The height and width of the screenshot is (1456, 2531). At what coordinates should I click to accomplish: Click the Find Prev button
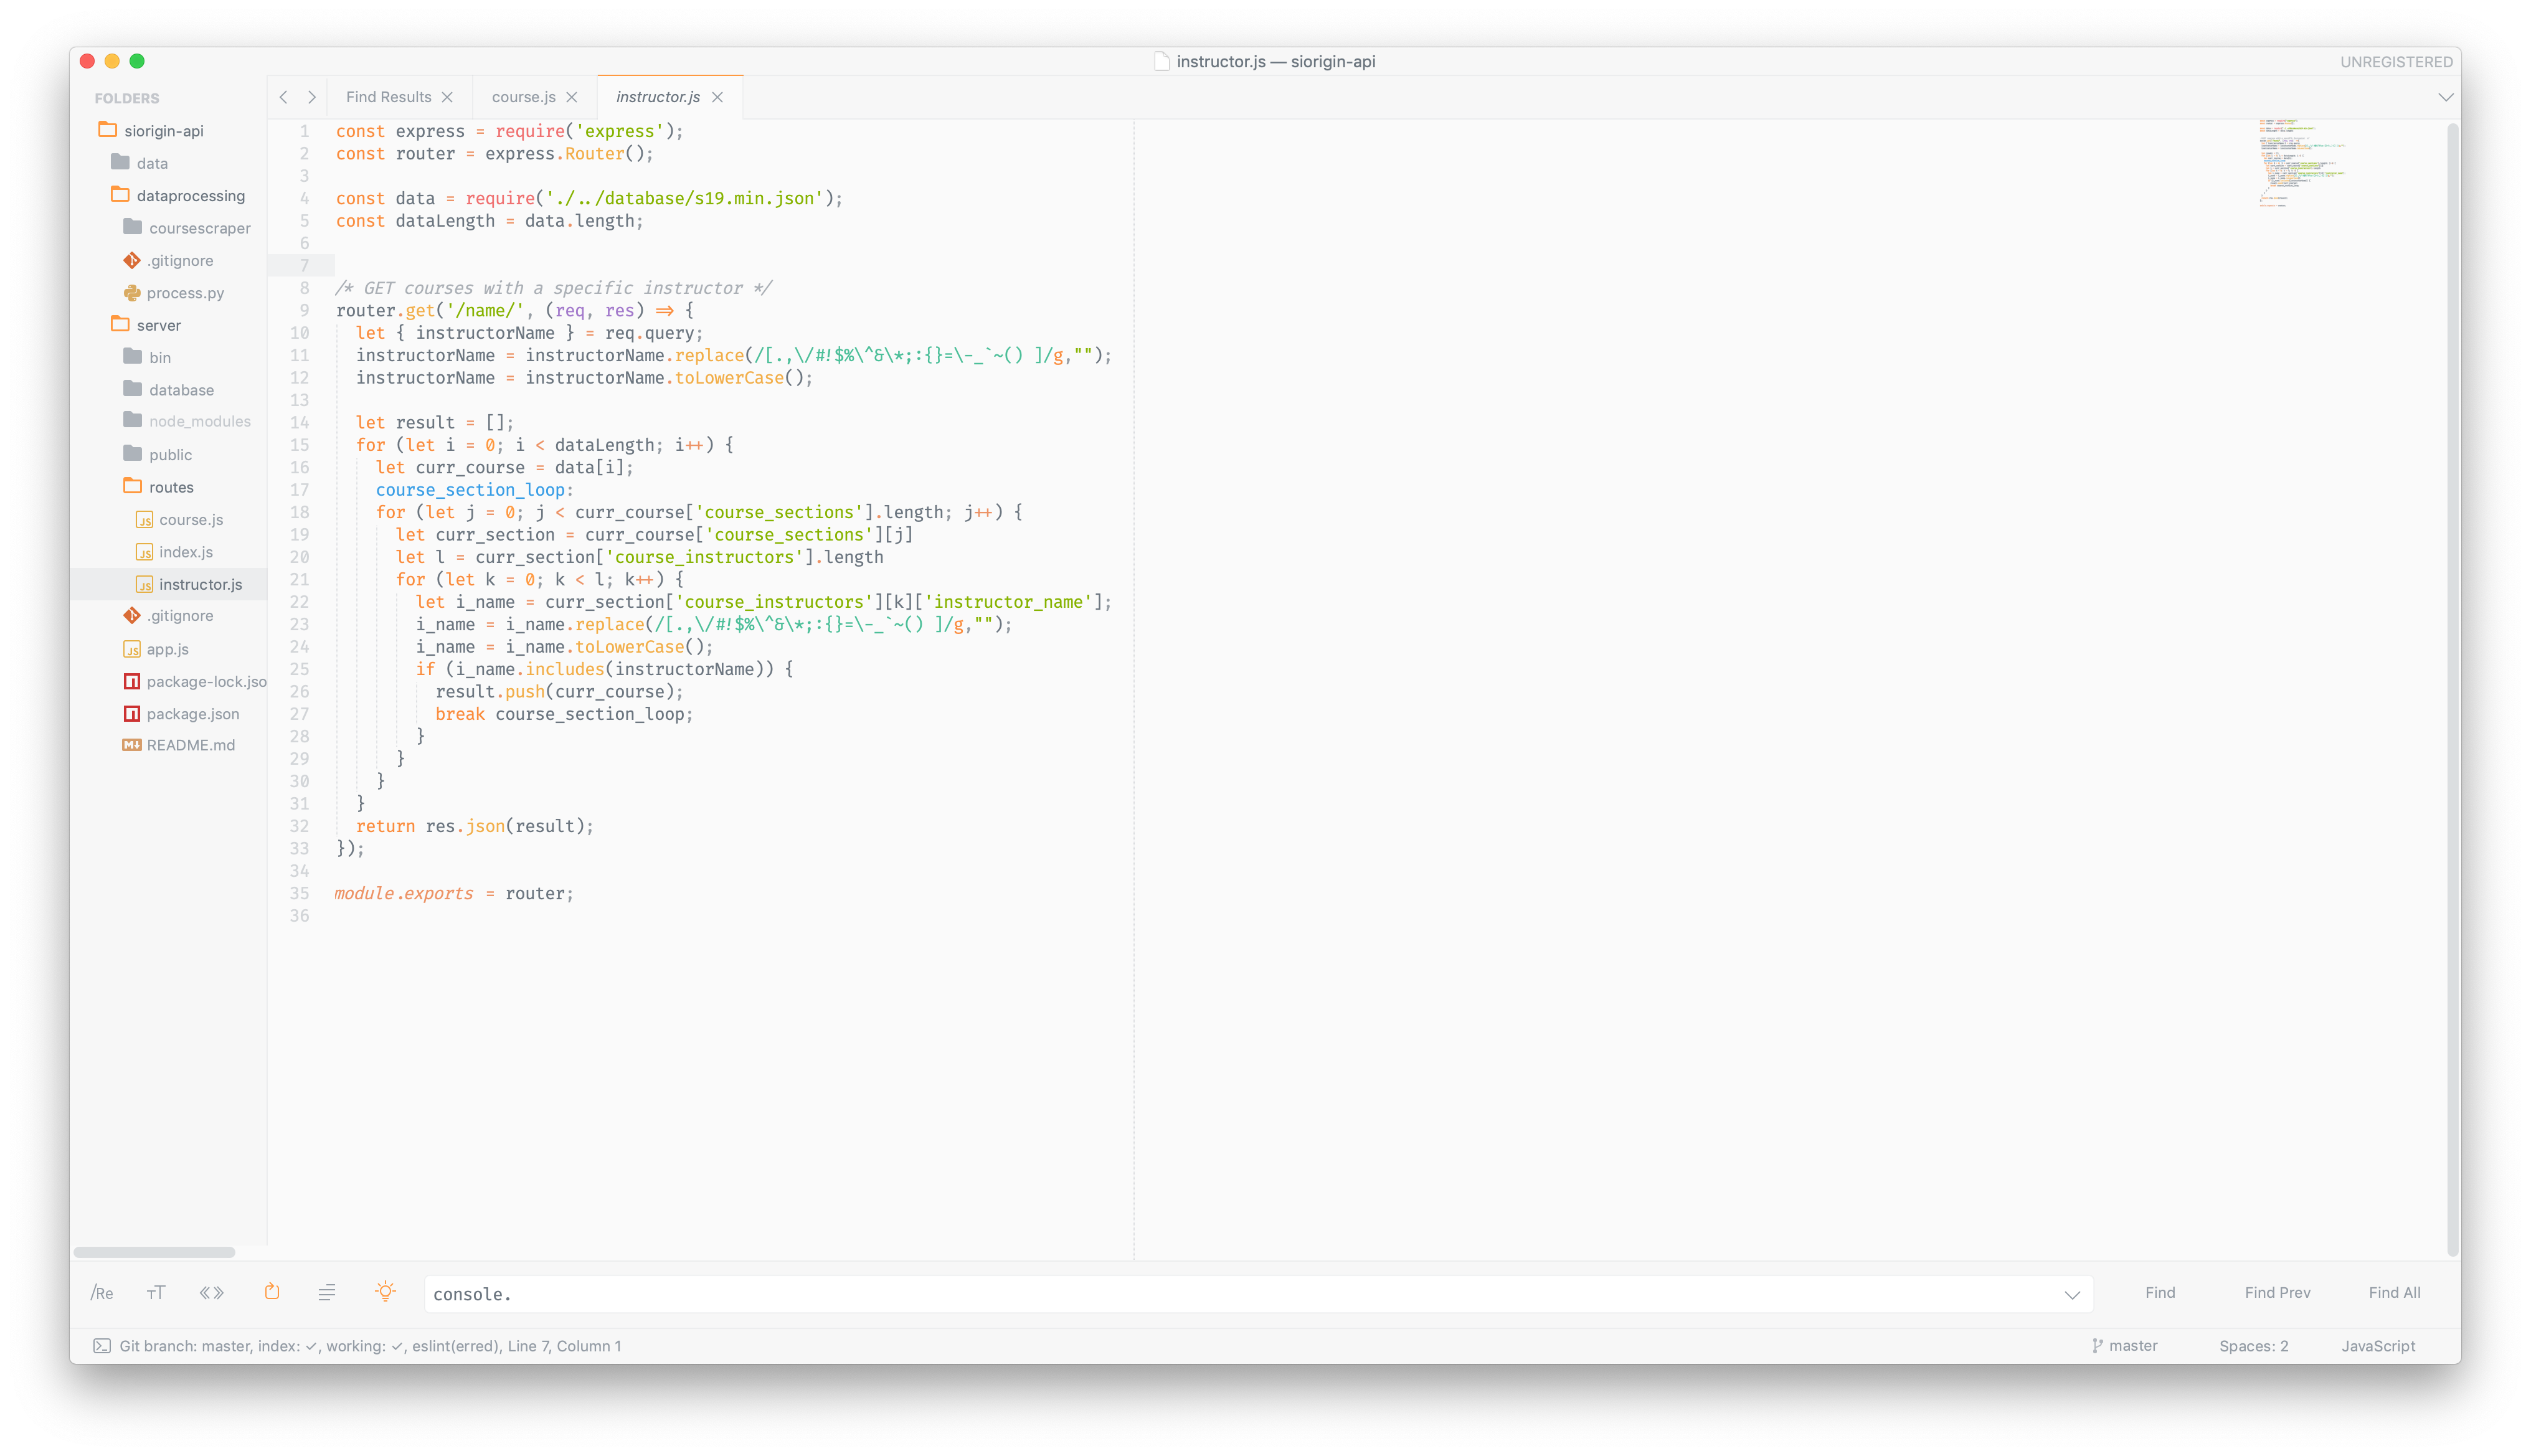tap(2277, 1293)
